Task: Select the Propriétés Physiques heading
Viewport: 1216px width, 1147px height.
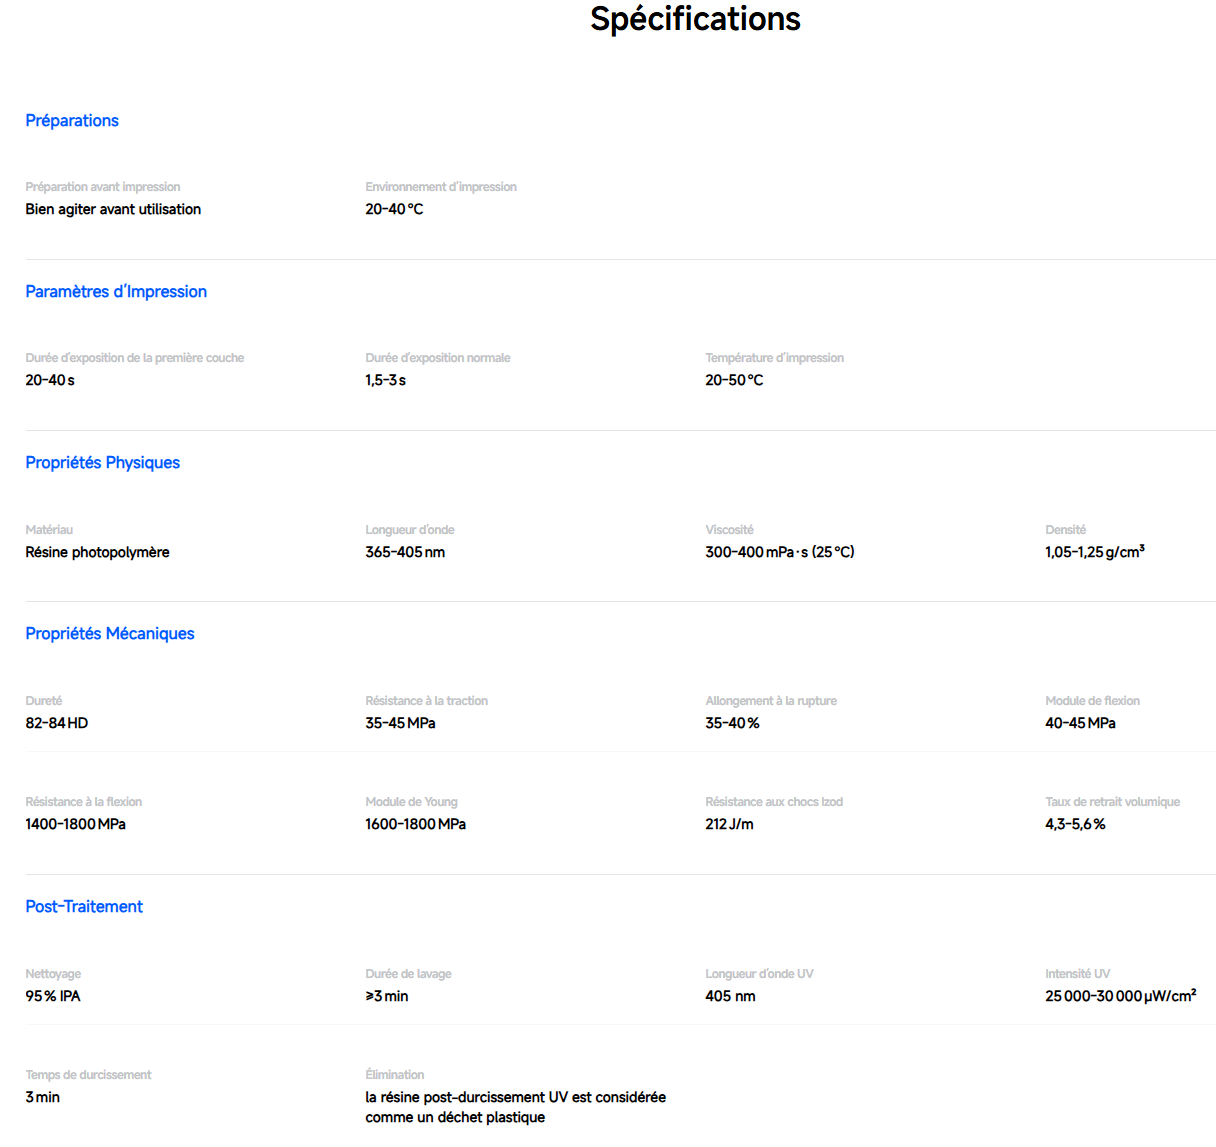Action: 103,463
